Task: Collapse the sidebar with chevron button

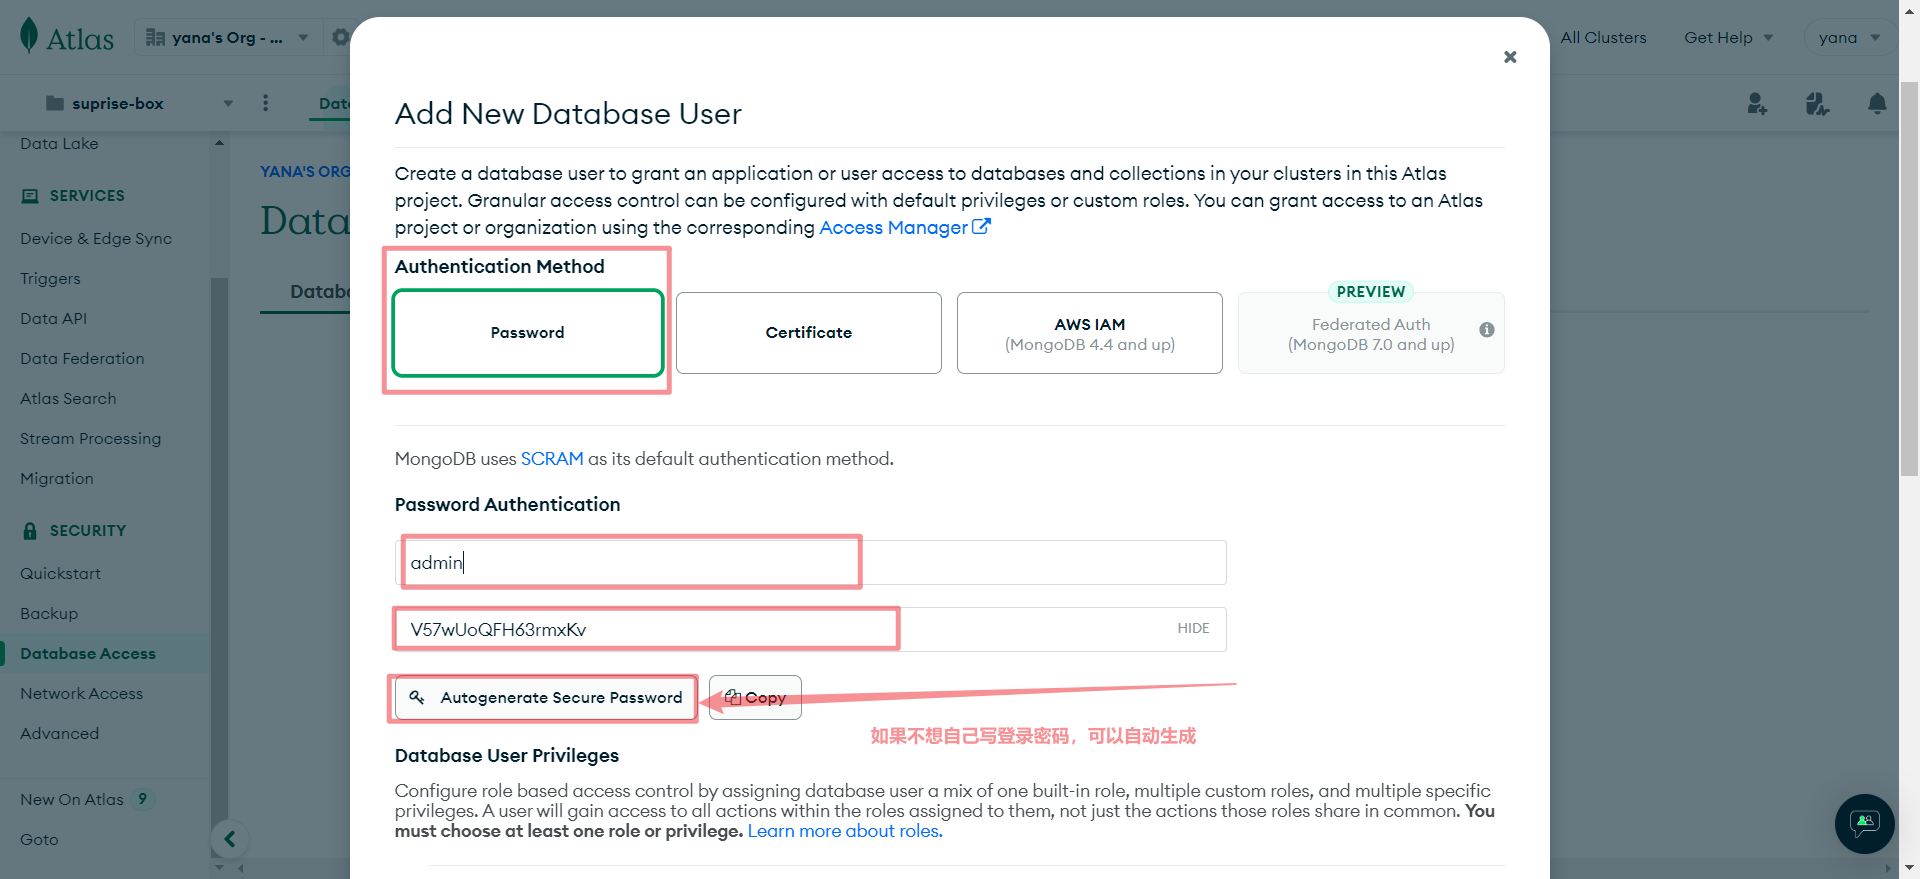Action: click(x=230, y=839)
